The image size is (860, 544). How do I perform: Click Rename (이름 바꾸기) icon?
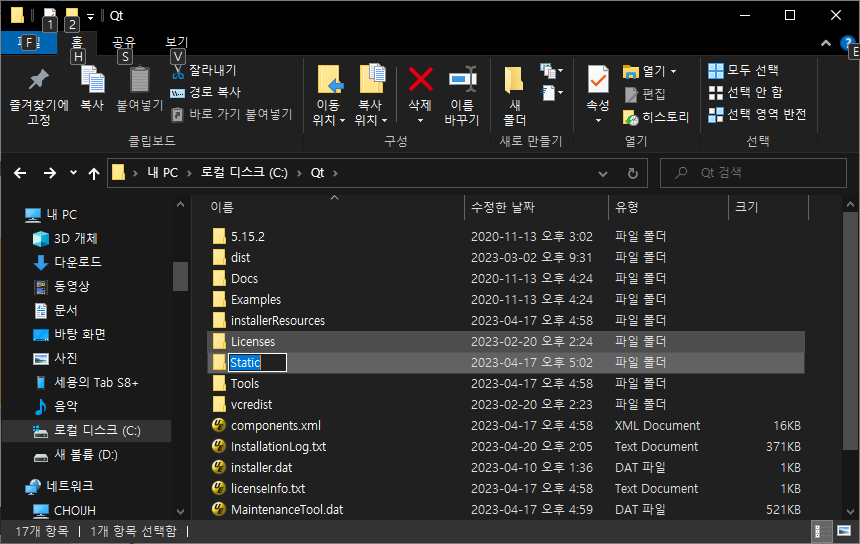(x=462, y=80)
